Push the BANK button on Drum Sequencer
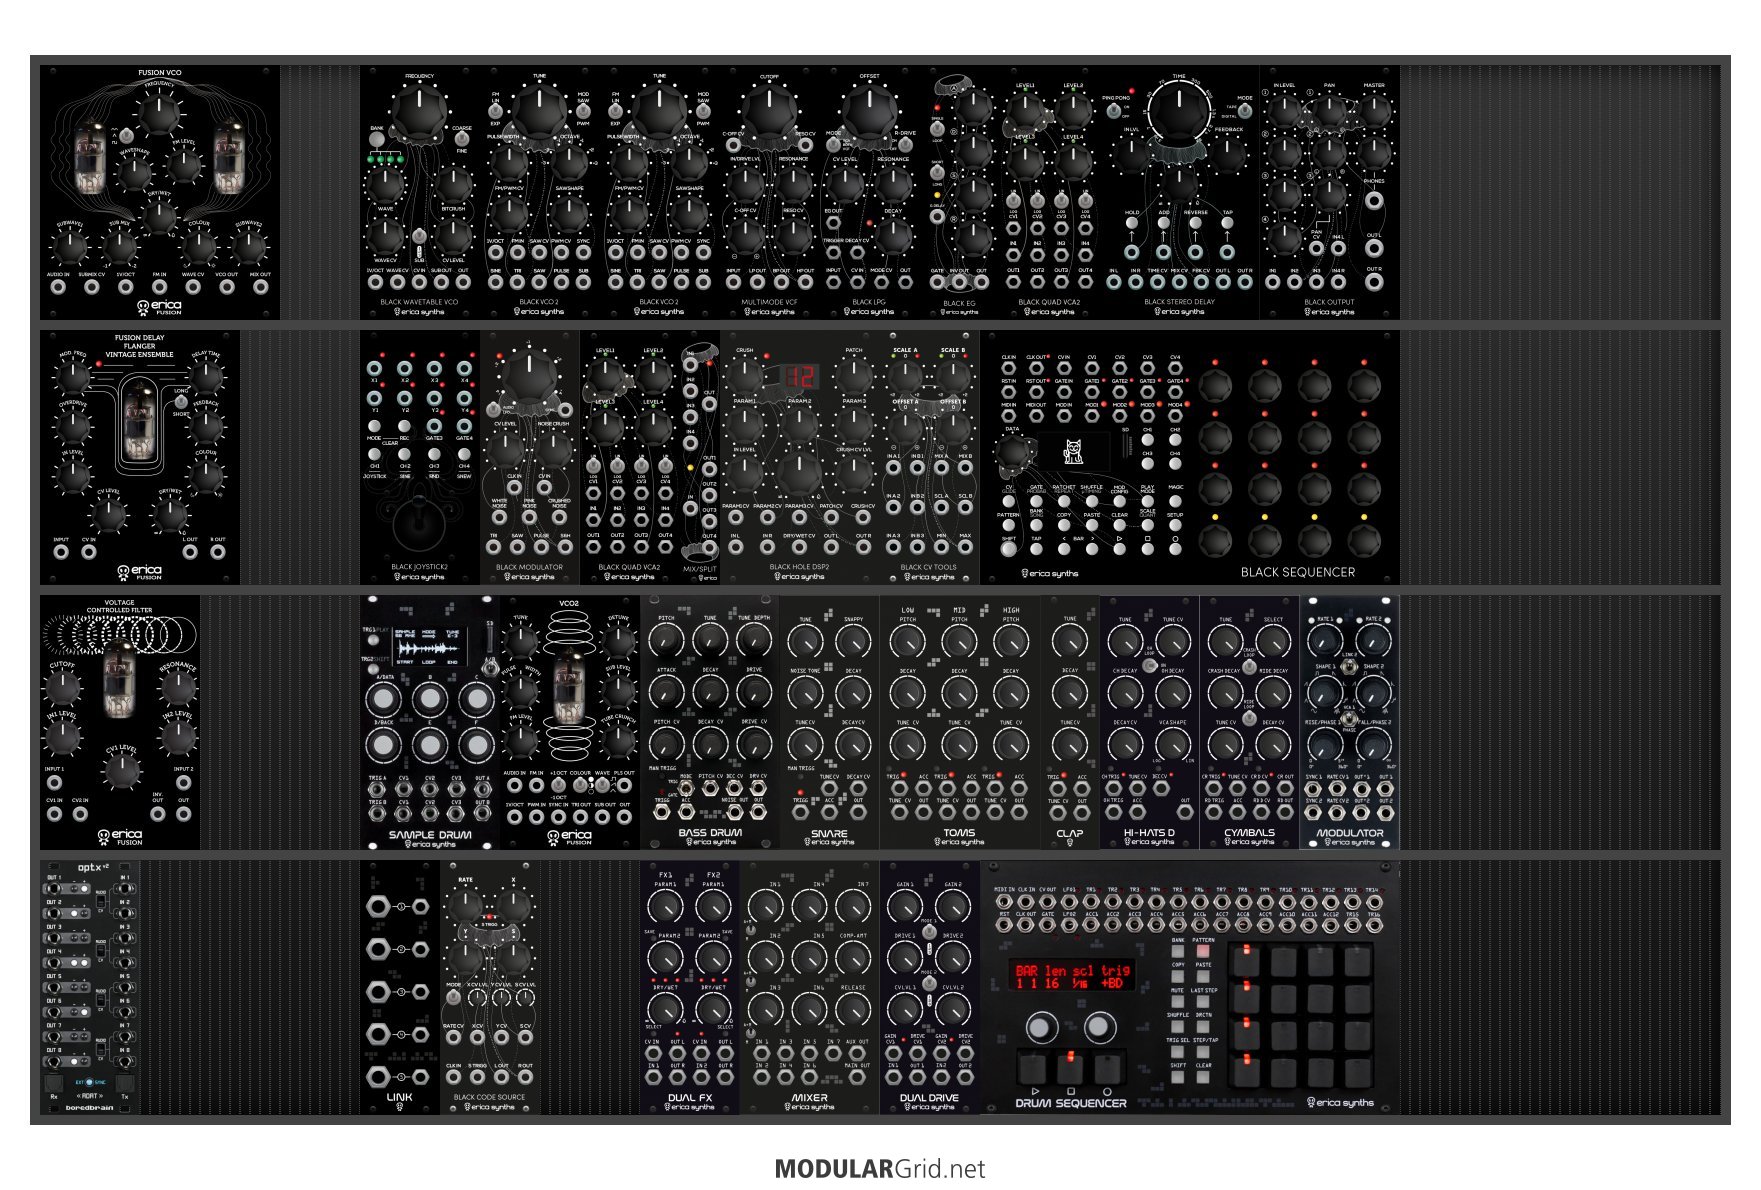The height and width of the screenshot is (1190, 1761). [1178, 951]
